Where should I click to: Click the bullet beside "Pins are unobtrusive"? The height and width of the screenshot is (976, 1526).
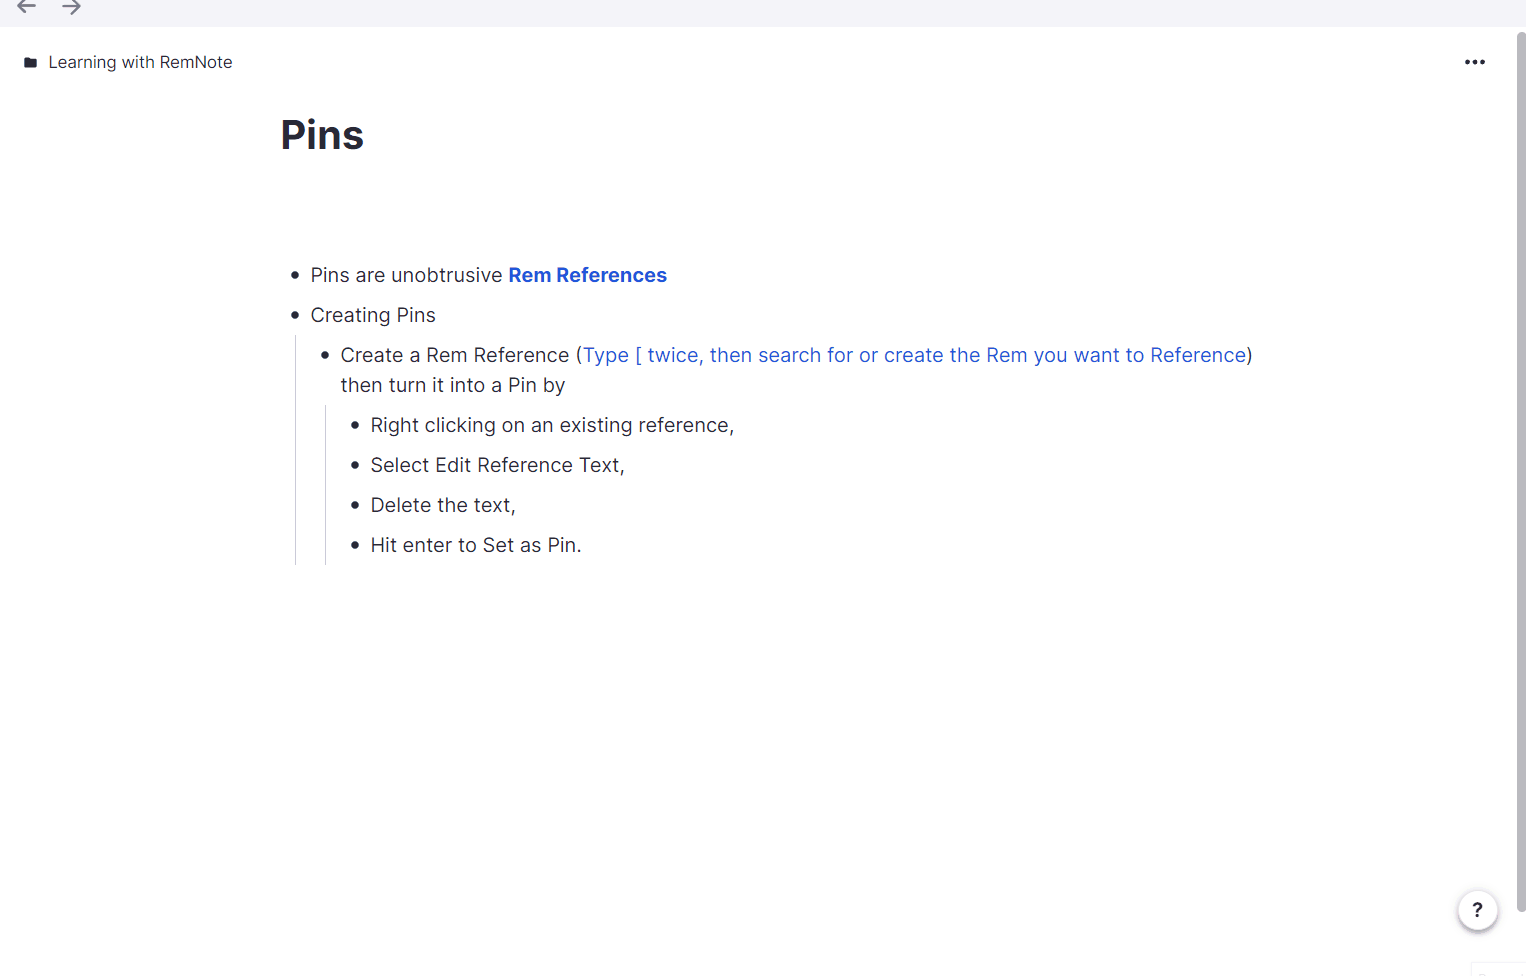pos(295,275)
